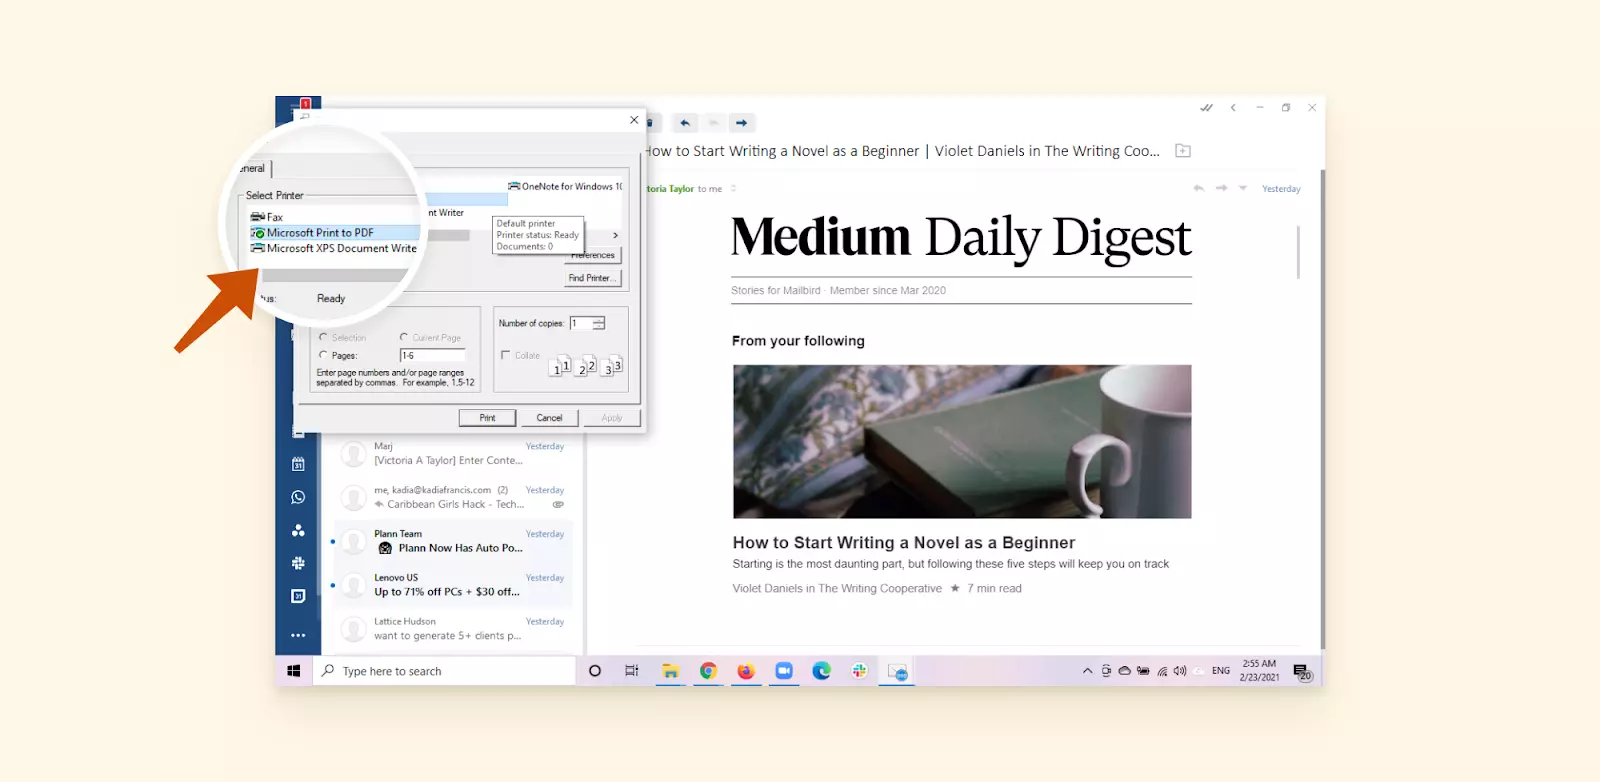Screen dimensions: 1600x782
Task: Click the Reply arrow in toolbar
Action: click(x=685, y=123)
